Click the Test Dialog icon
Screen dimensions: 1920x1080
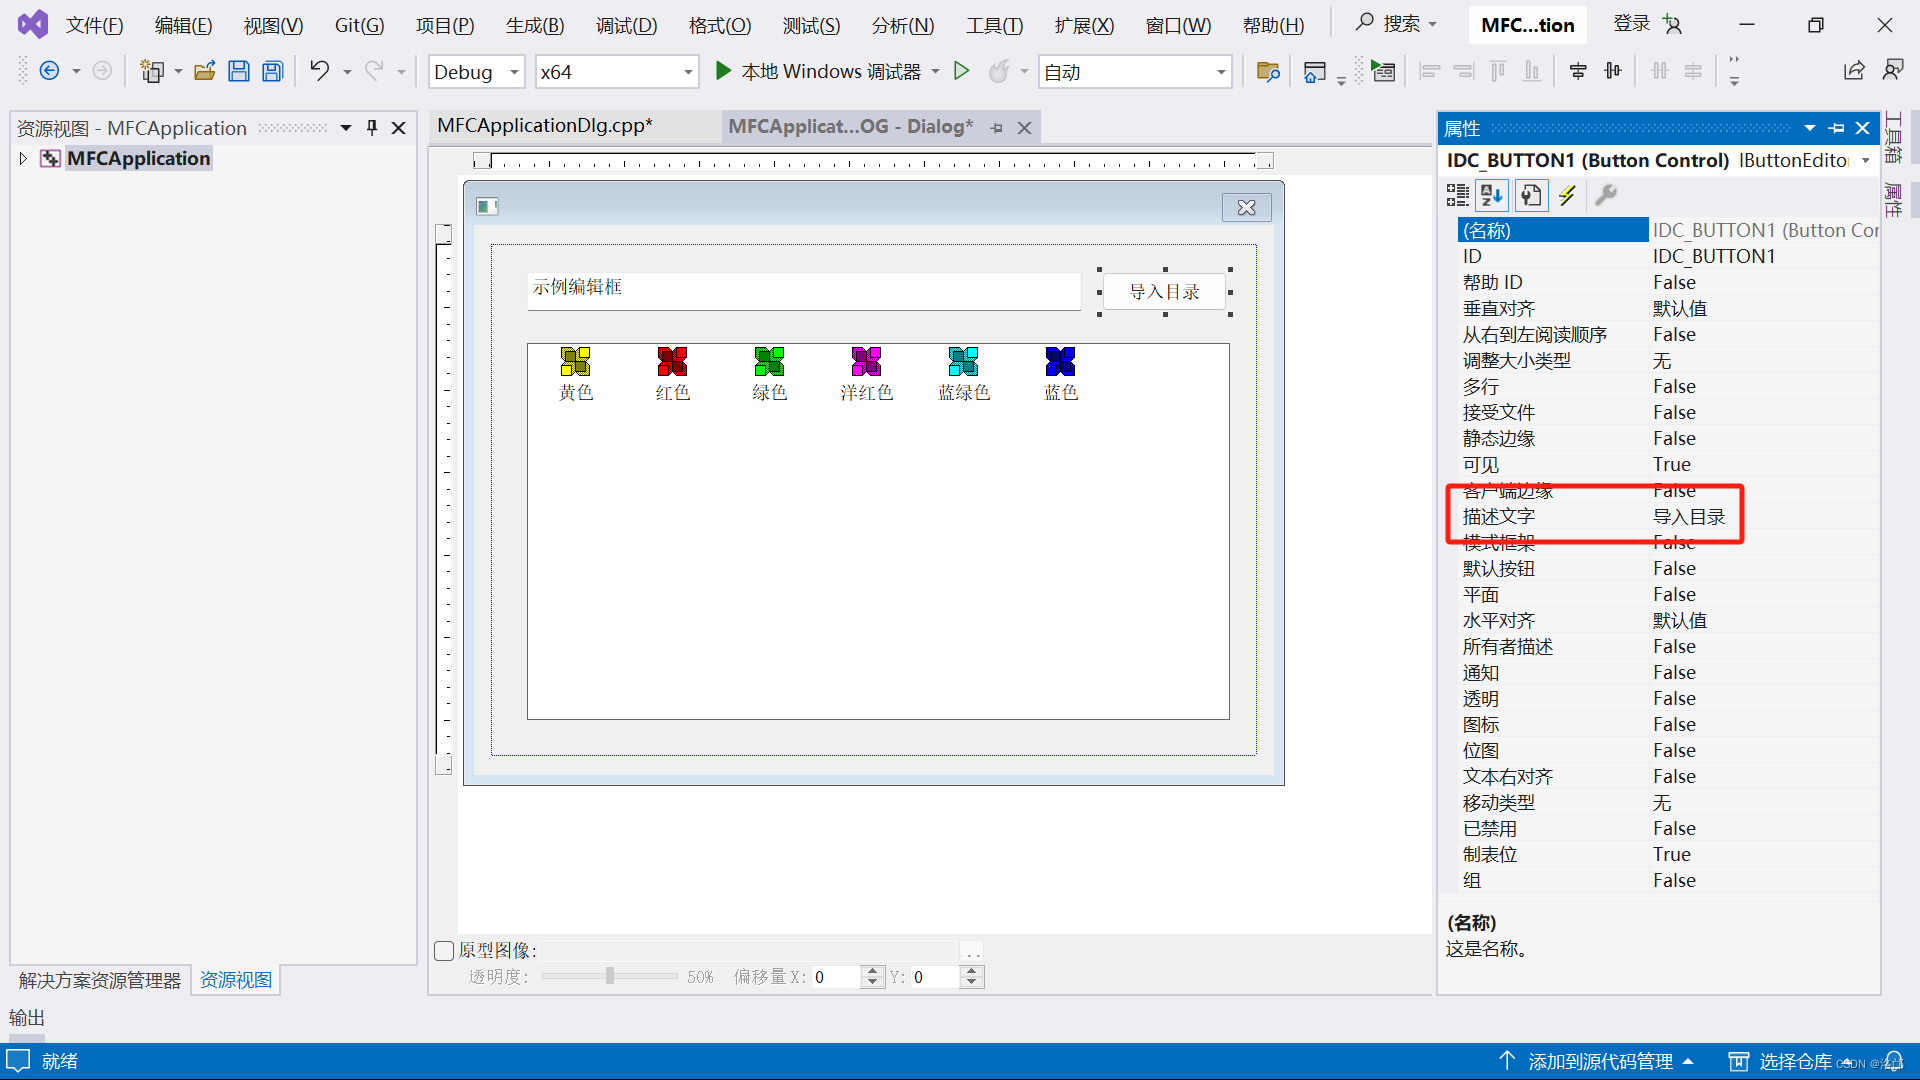coord(1383,71)
